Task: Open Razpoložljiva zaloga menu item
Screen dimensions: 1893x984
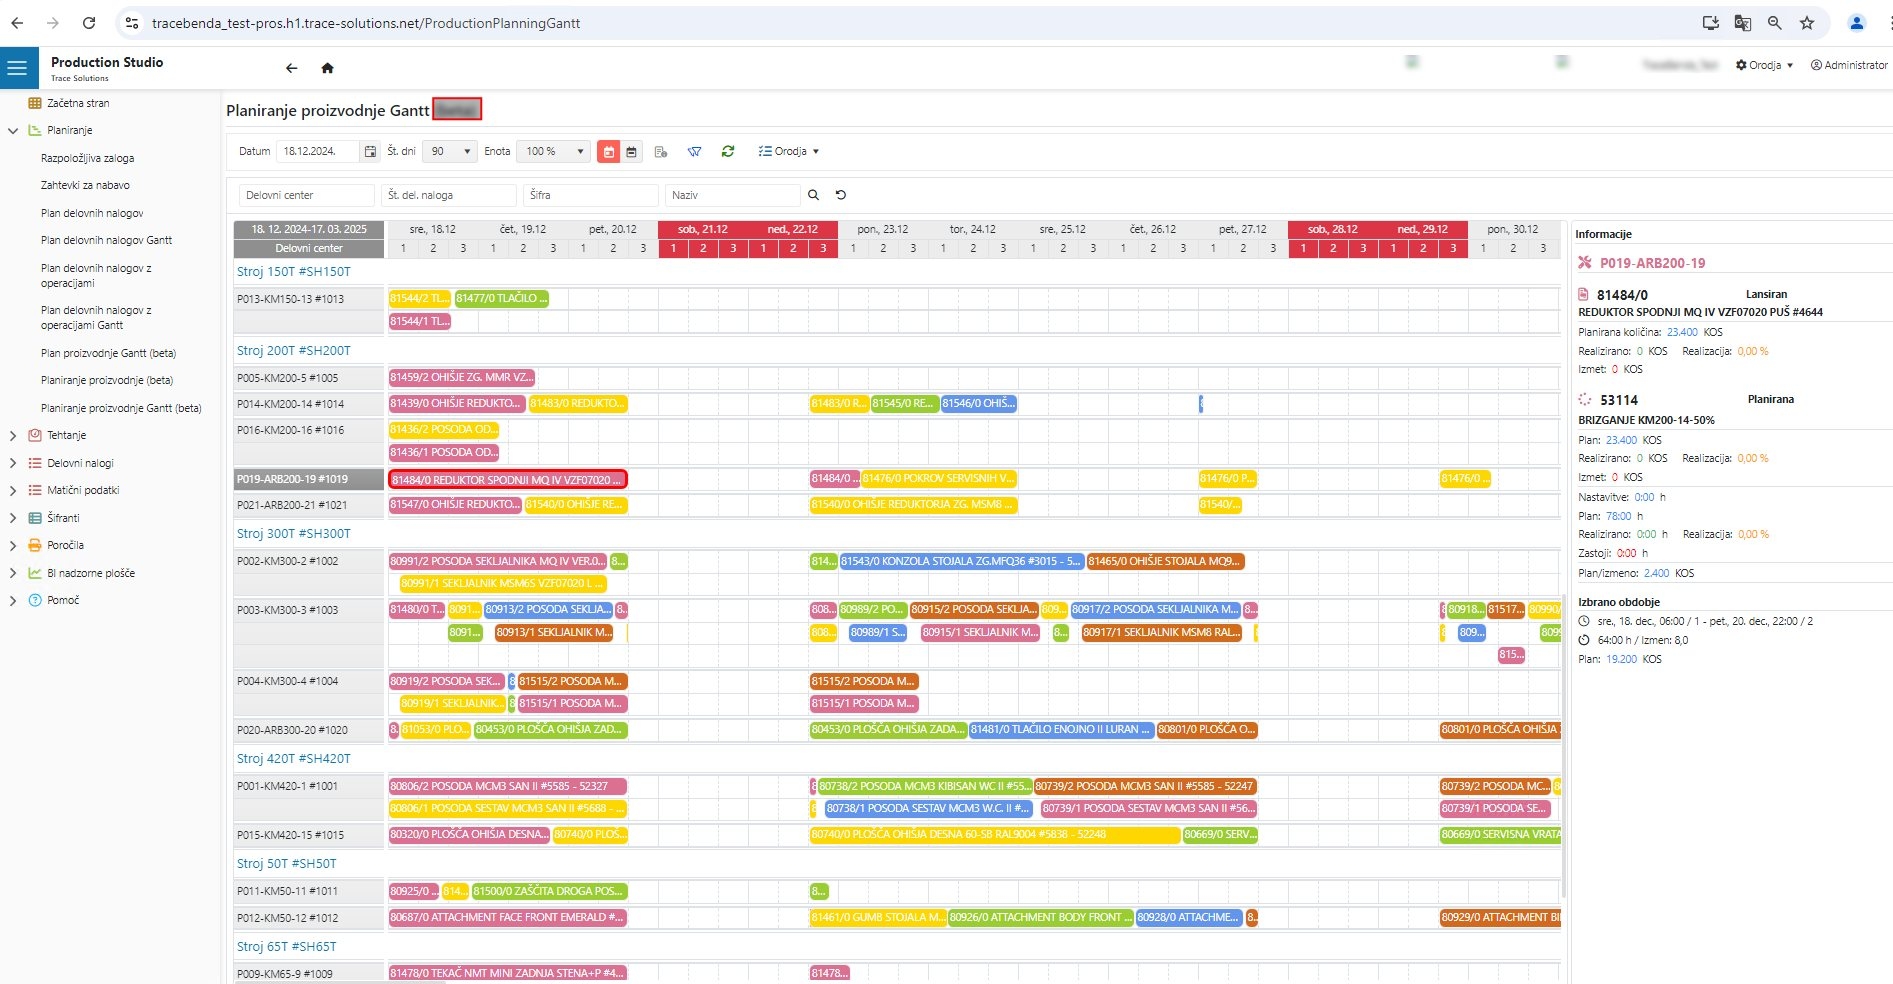Action: [87, 158]
